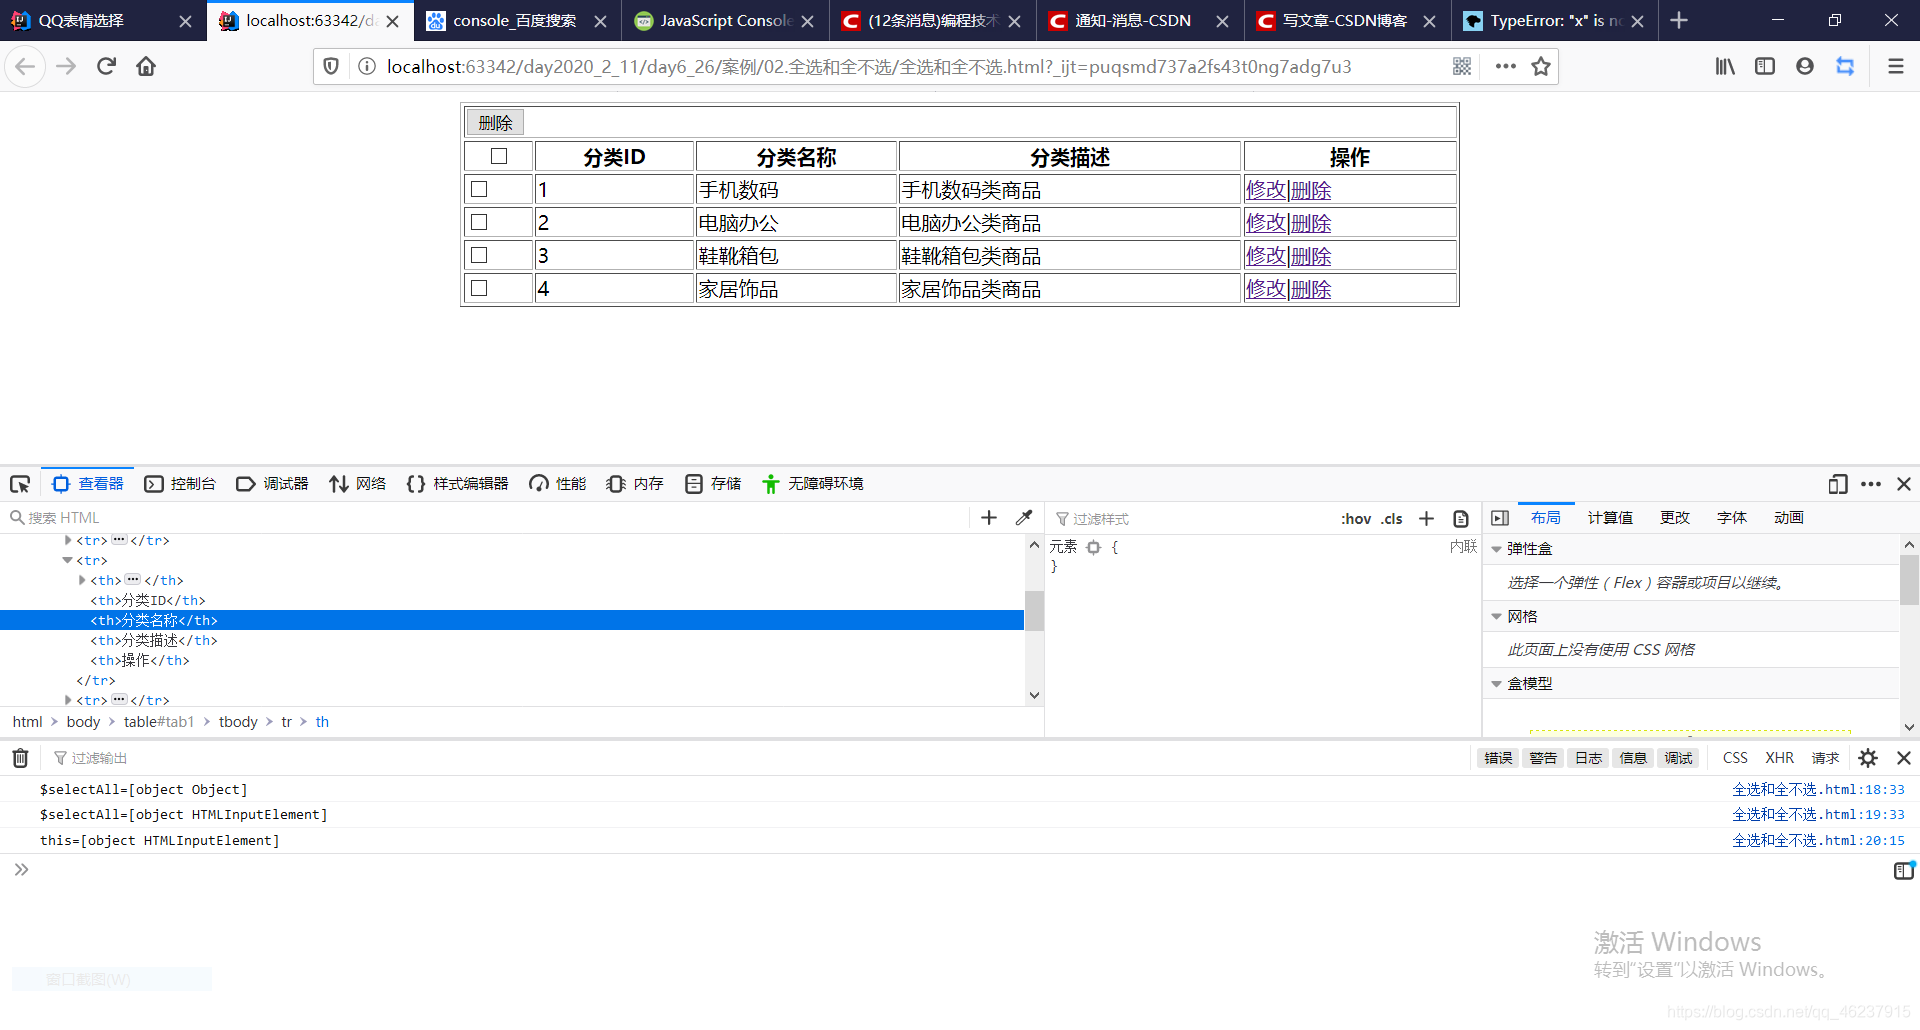Toggle responsive design mode icon

tap(1837, 484)
